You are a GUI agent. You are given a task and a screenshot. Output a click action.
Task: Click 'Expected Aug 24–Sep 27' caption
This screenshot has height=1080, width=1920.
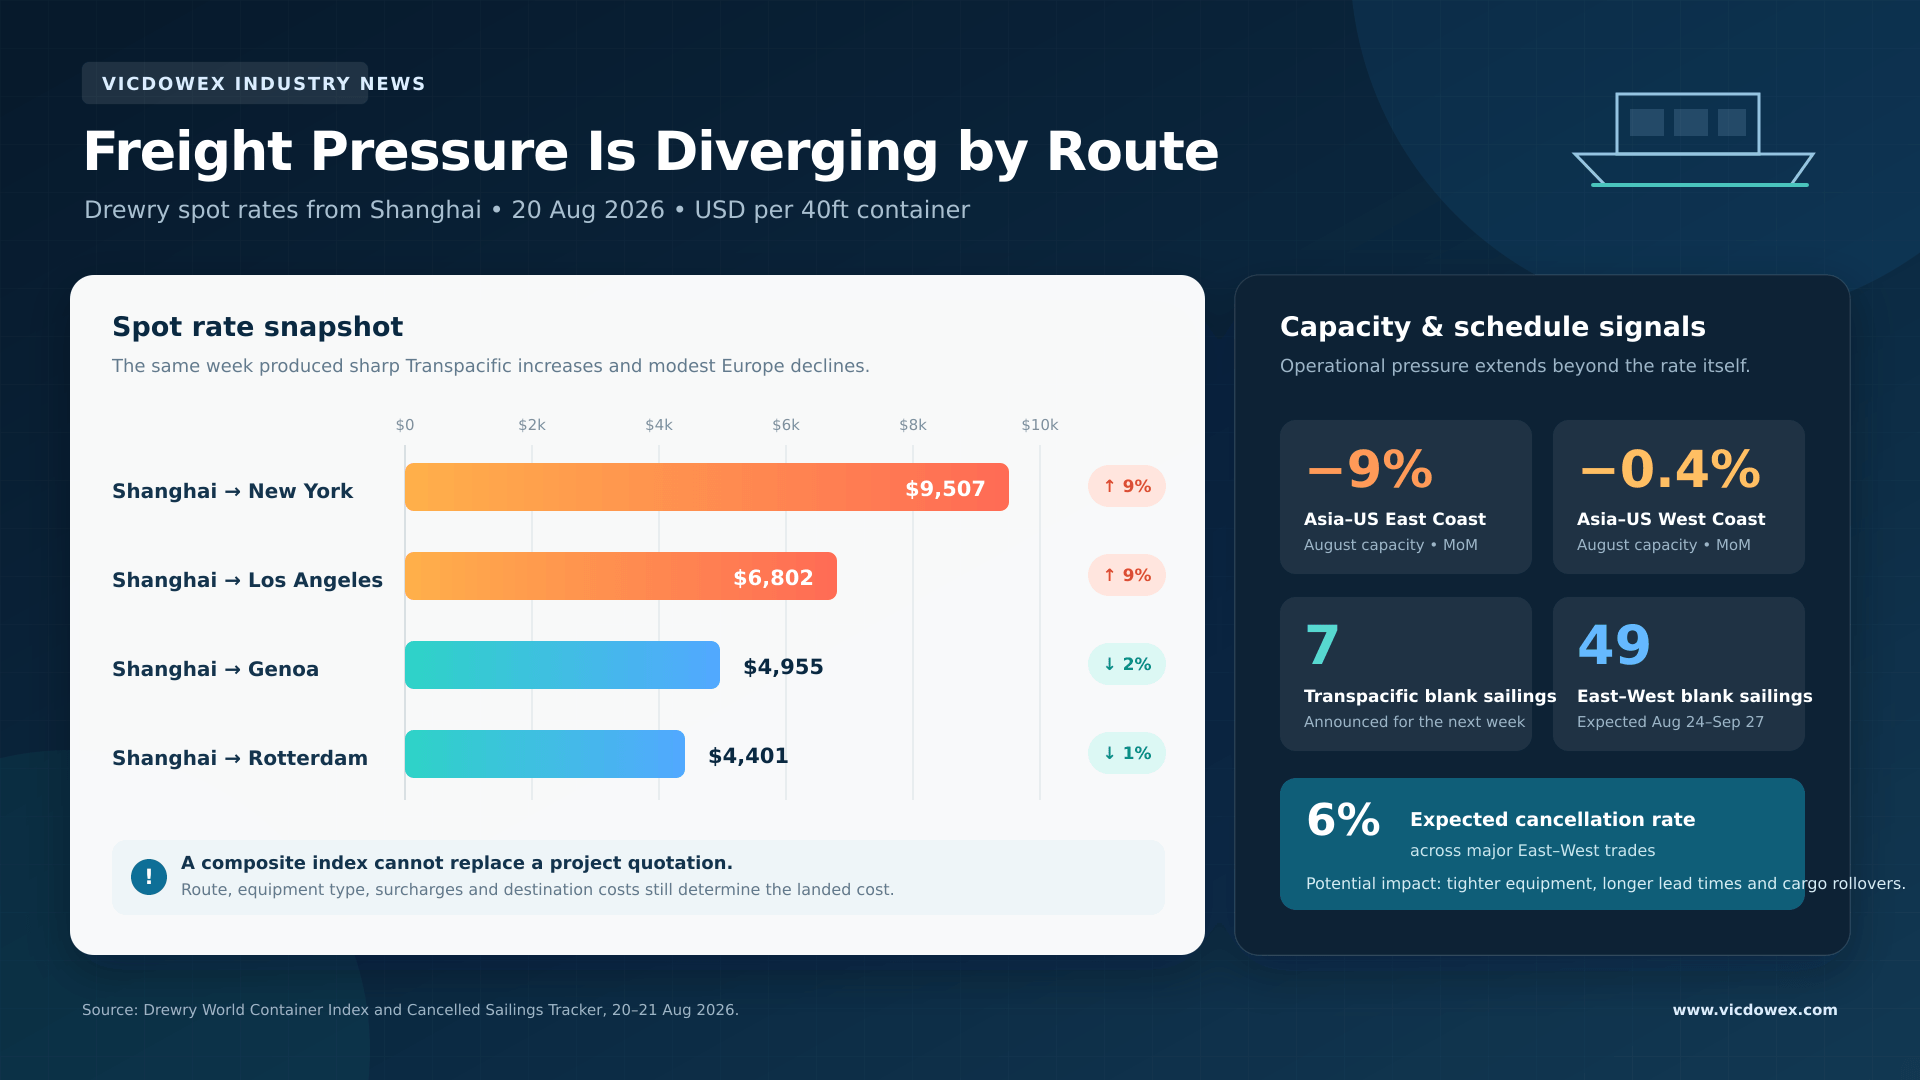(x=1670, y=722)
